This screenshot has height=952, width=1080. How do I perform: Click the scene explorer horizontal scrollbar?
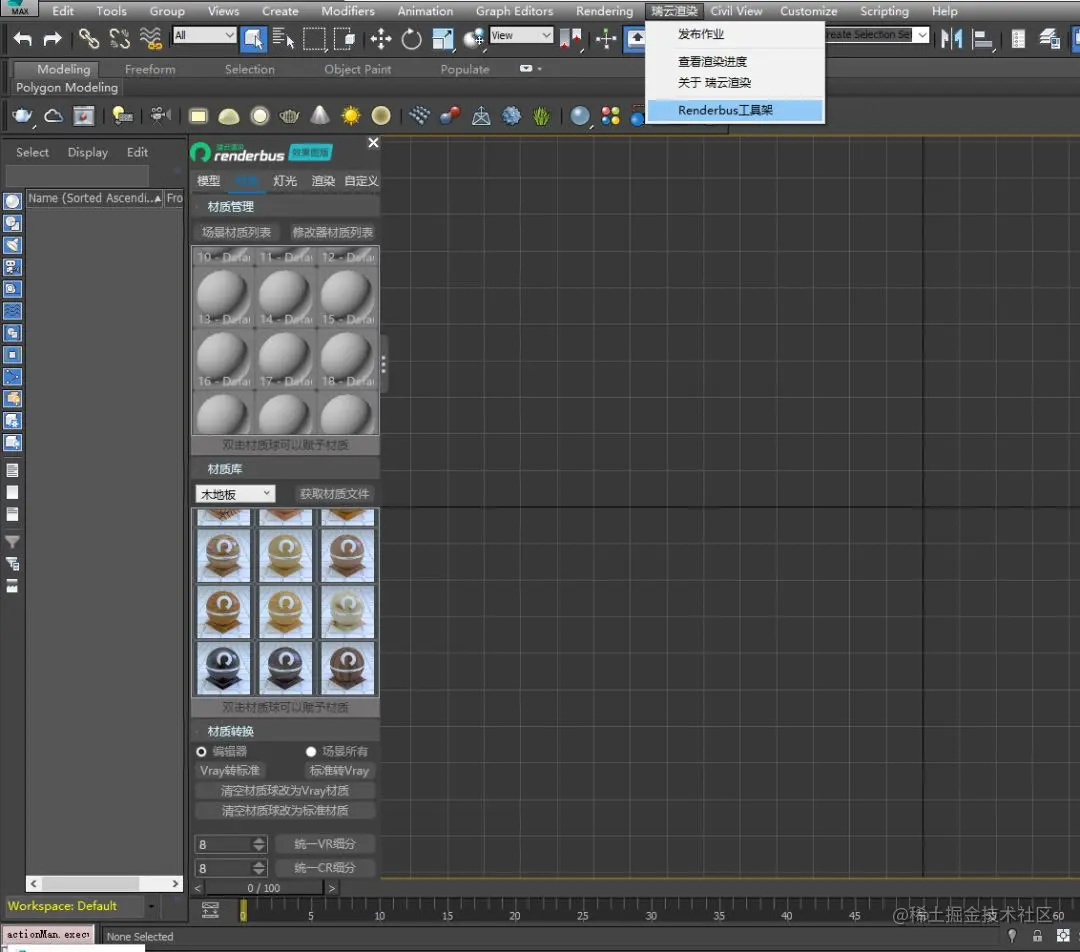tap(104, 883)
